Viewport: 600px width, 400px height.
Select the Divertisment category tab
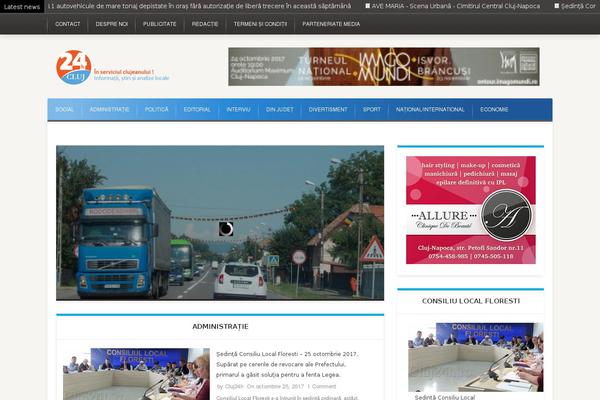coord(328,109)
